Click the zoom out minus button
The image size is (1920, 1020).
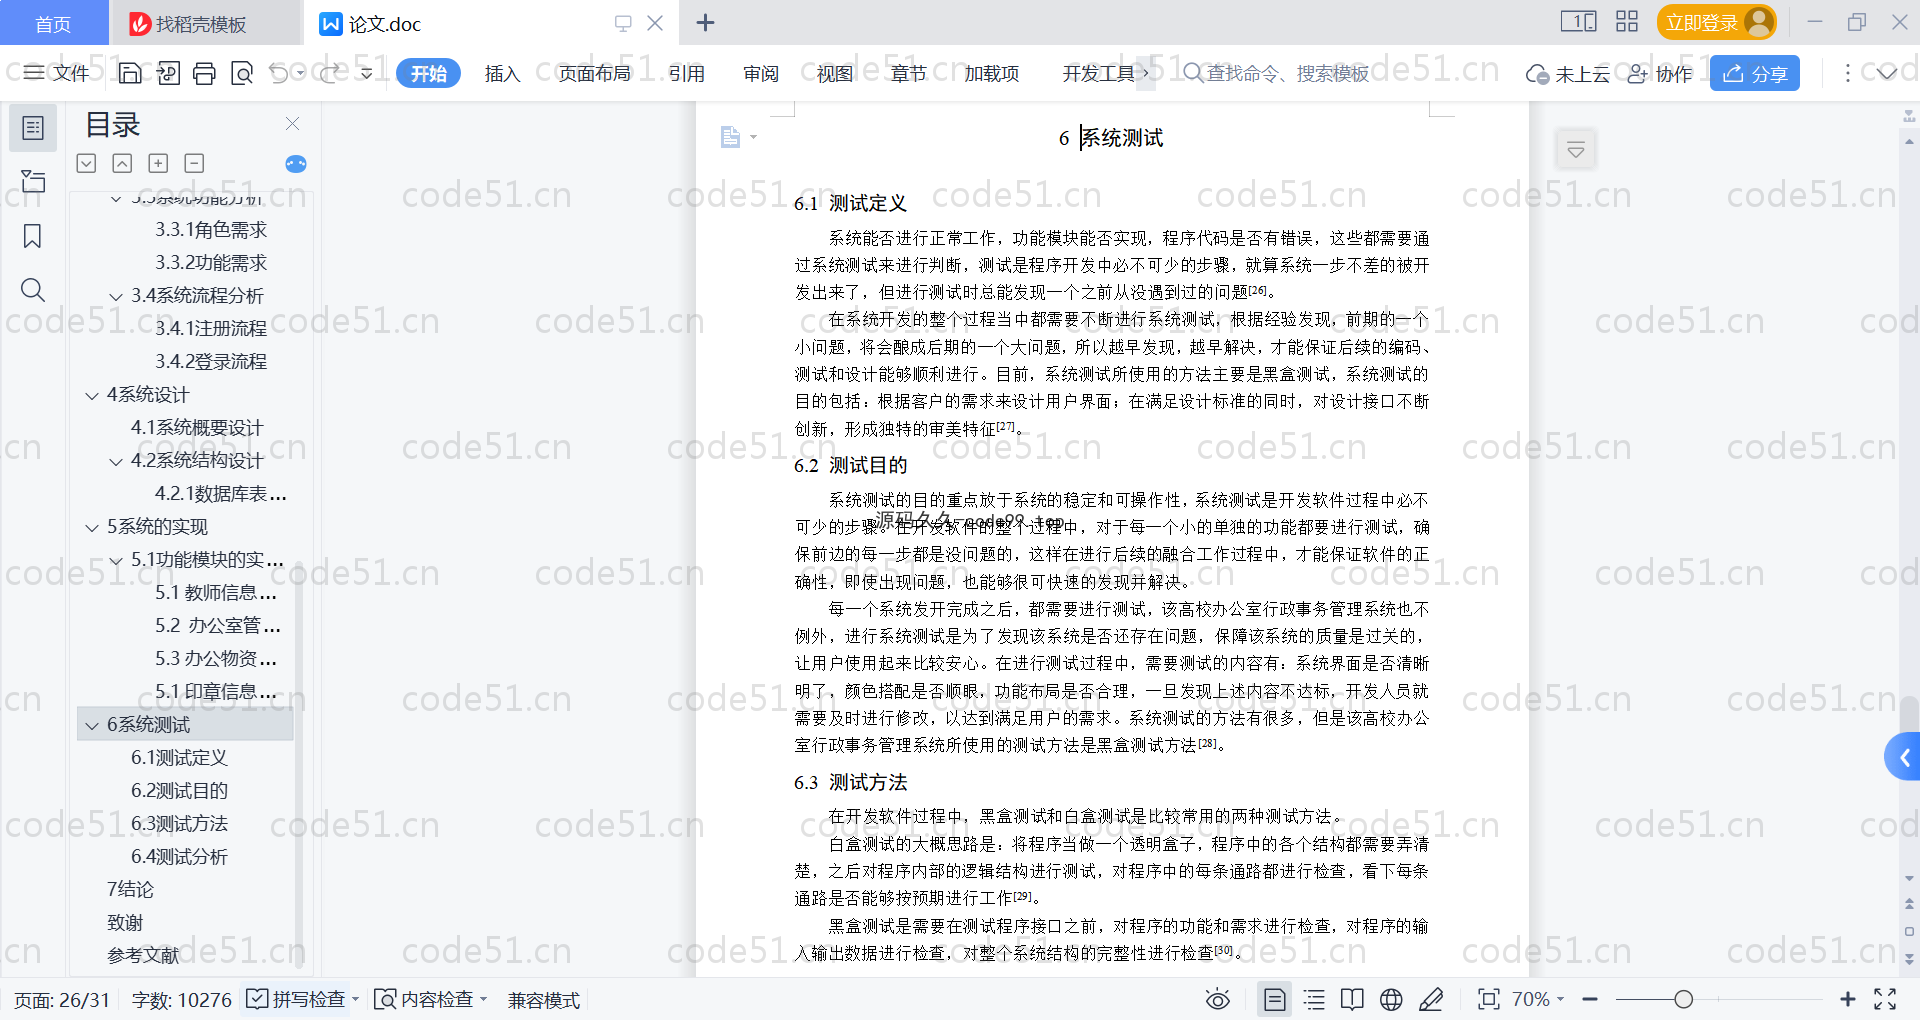coord(1590,999)
